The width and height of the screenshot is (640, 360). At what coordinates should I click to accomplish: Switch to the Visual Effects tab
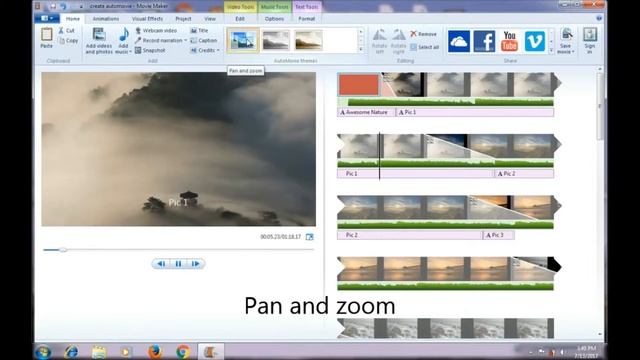147,19
